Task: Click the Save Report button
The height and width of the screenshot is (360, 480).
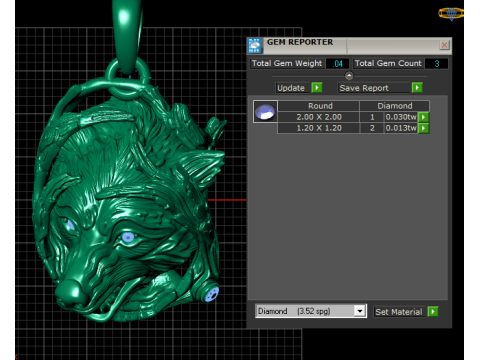Action: coord(374,88)
